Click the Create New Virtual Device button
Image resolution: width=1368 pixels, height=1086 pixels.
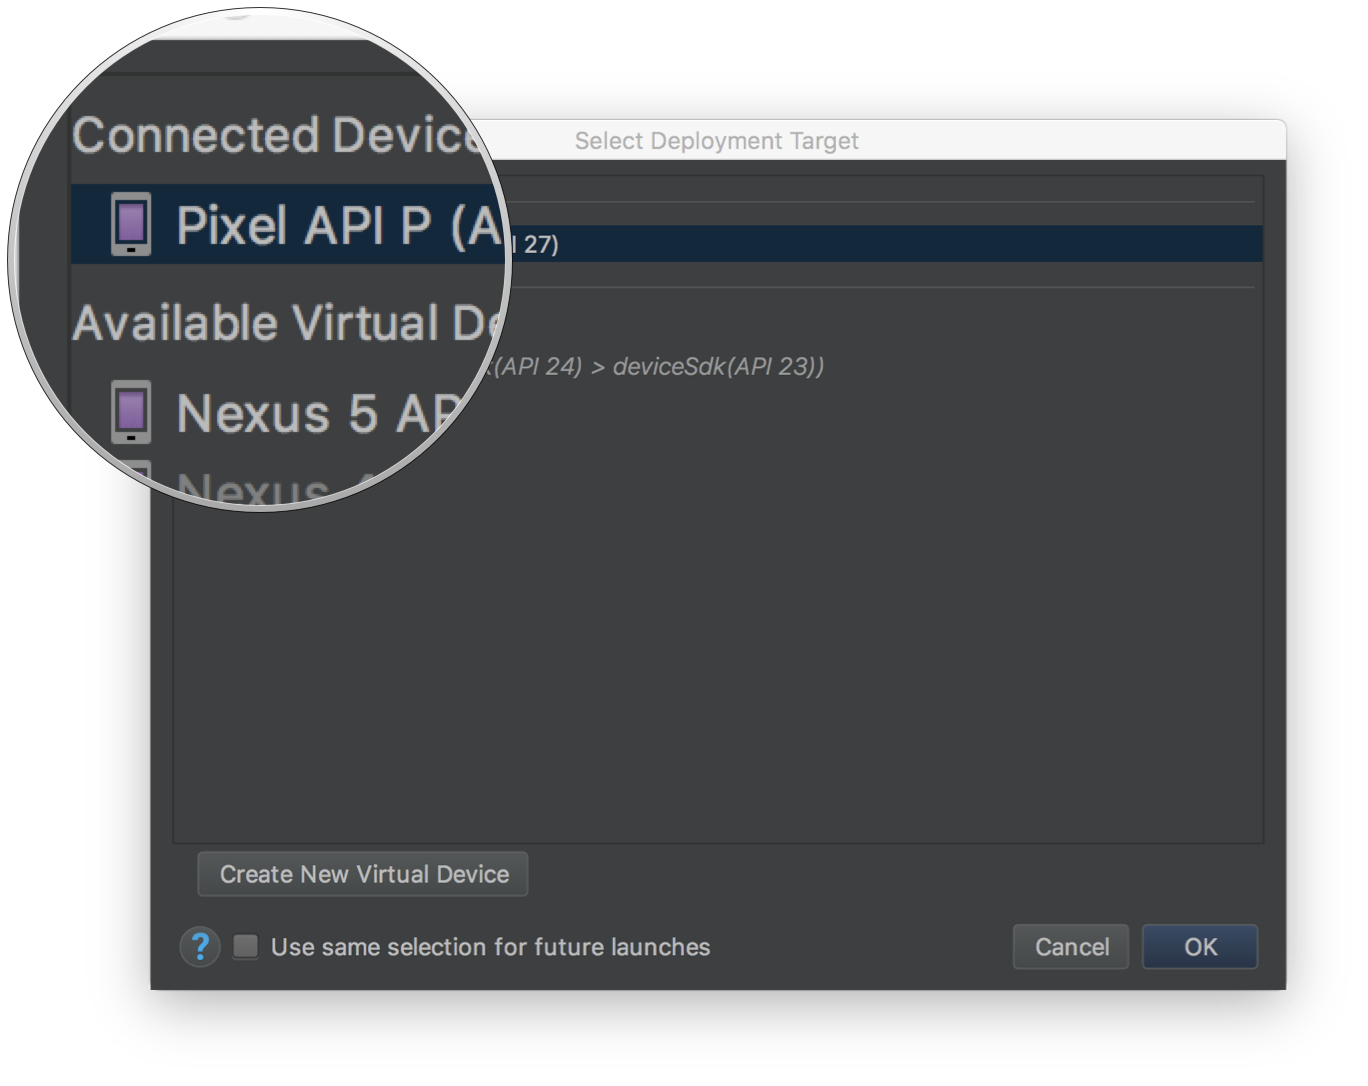pyautogui.click(x=362, y=874)
